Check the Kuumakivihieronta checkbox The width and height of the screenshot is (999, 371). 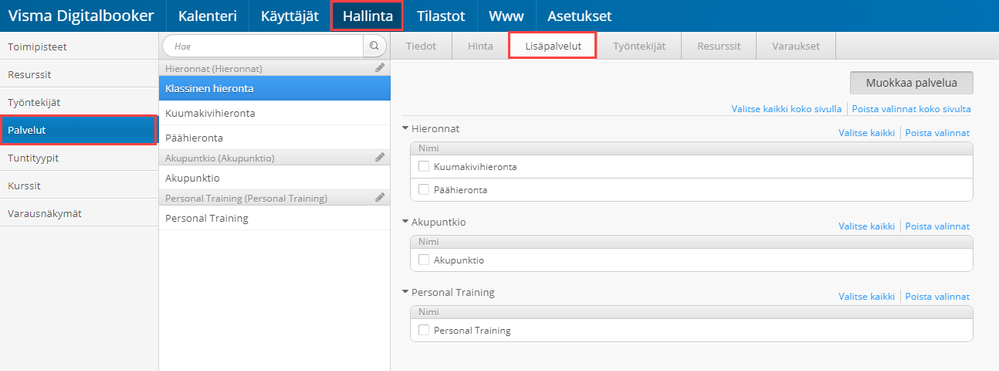[424, 166]
